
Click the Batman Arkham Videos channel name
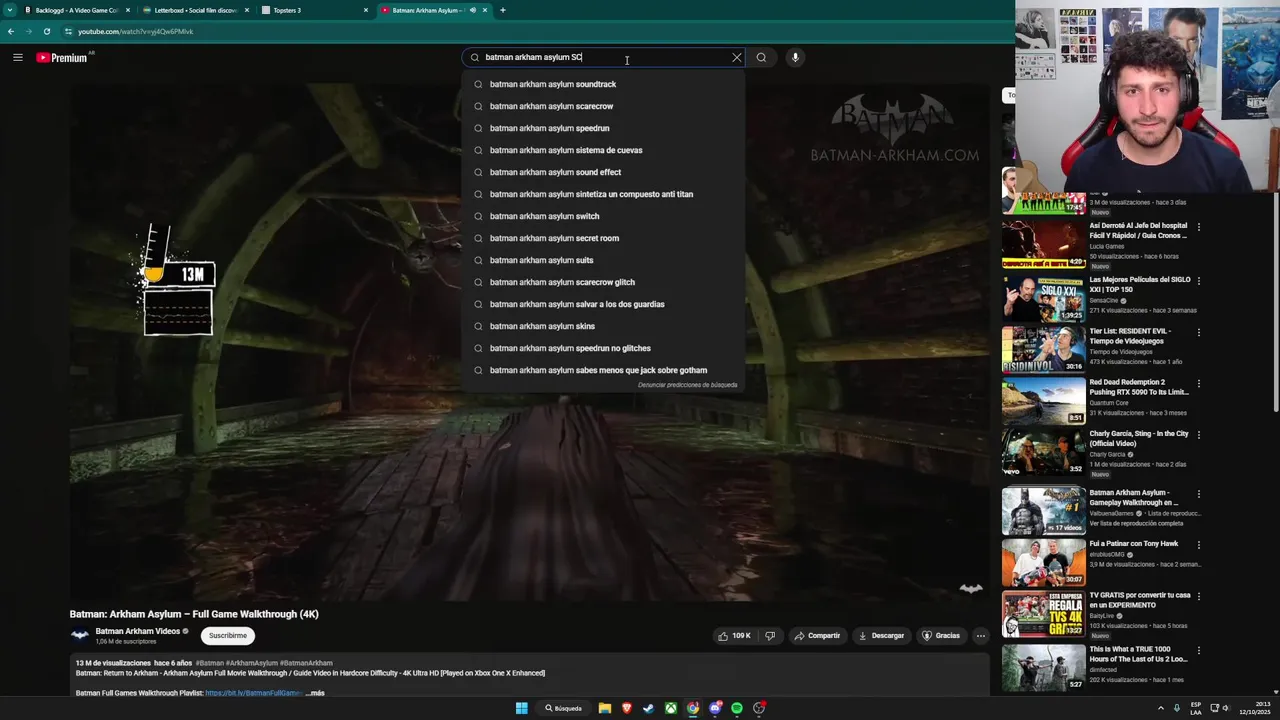pos(137,631)
